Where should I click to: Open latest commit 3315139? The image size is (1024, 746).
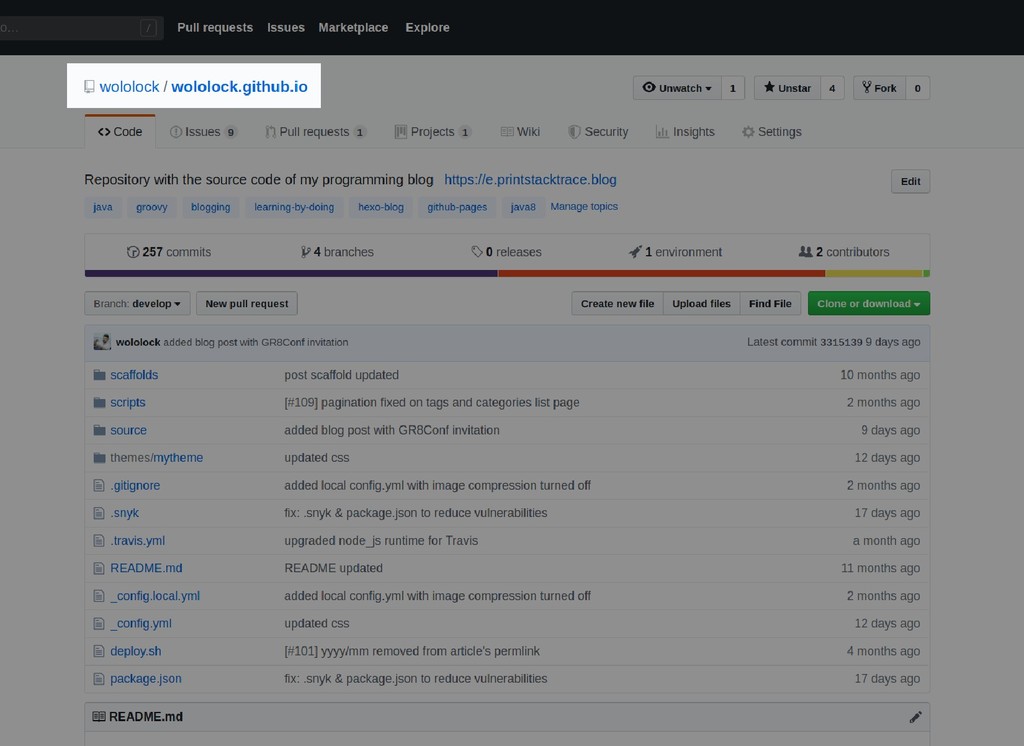[x=841, y=342]
